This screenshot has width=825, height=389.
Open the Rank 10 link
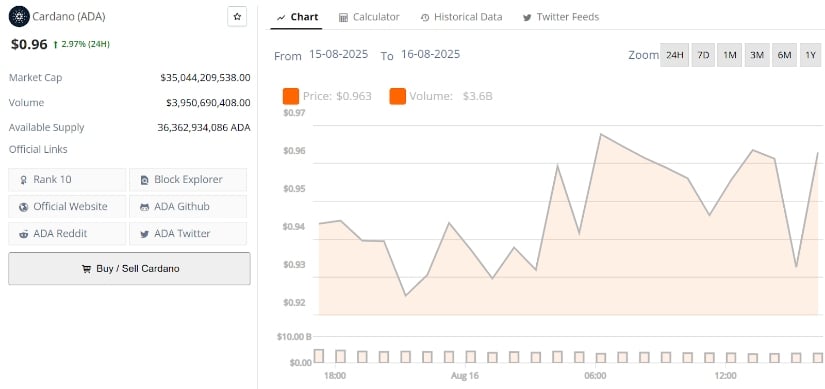point(67,179)
